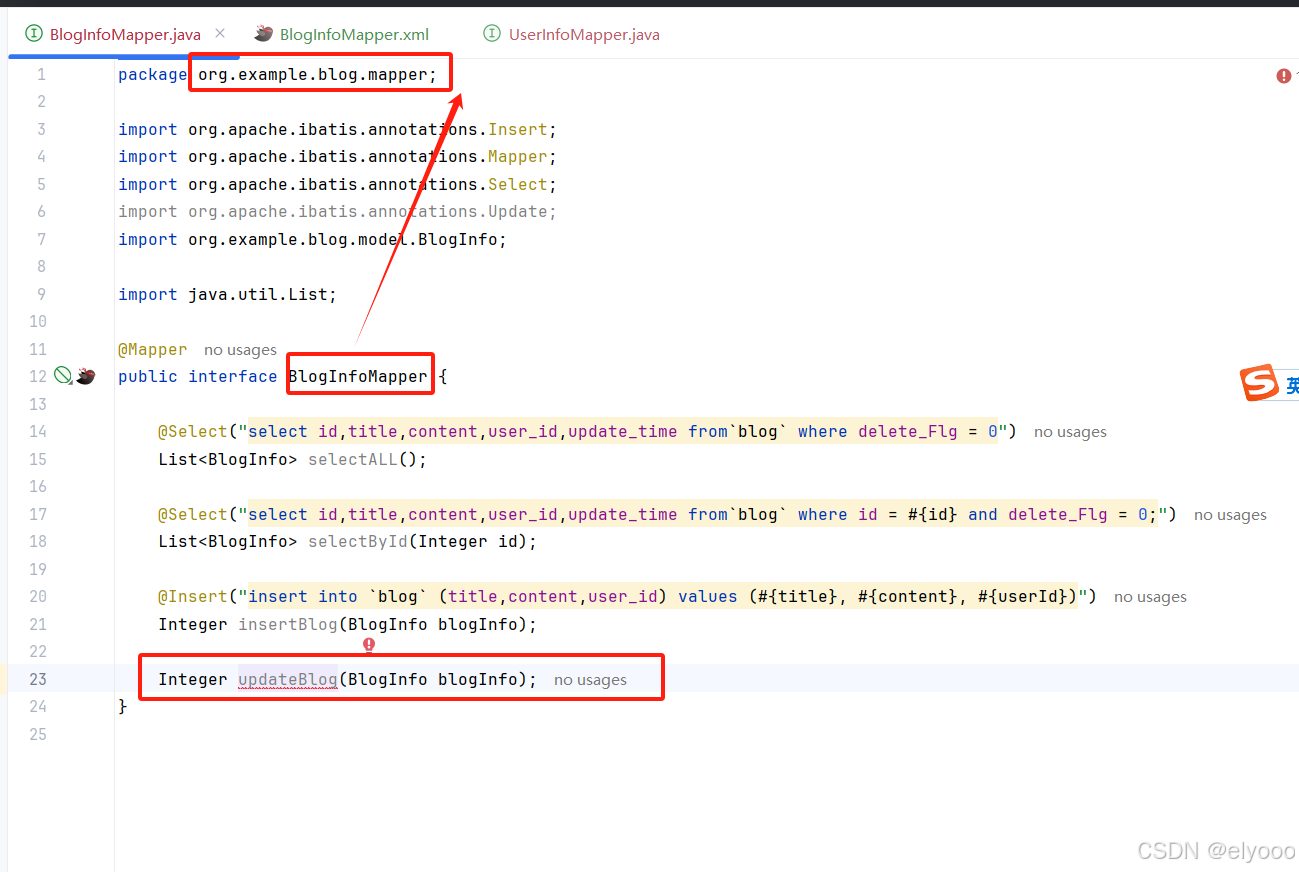
Task: Click the interface icon on the UserInfoMapper.java tab
Action: coord(491,33)
